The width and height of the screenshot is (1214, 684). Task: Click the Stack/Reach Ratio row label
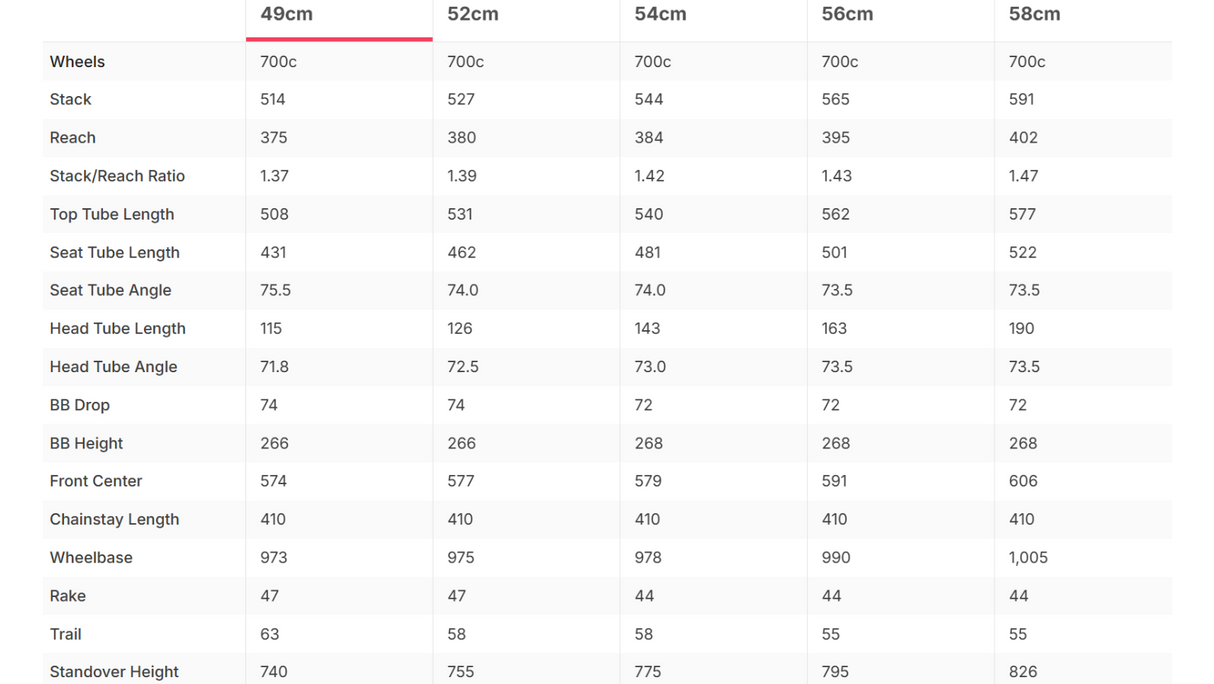click(117, 176)
